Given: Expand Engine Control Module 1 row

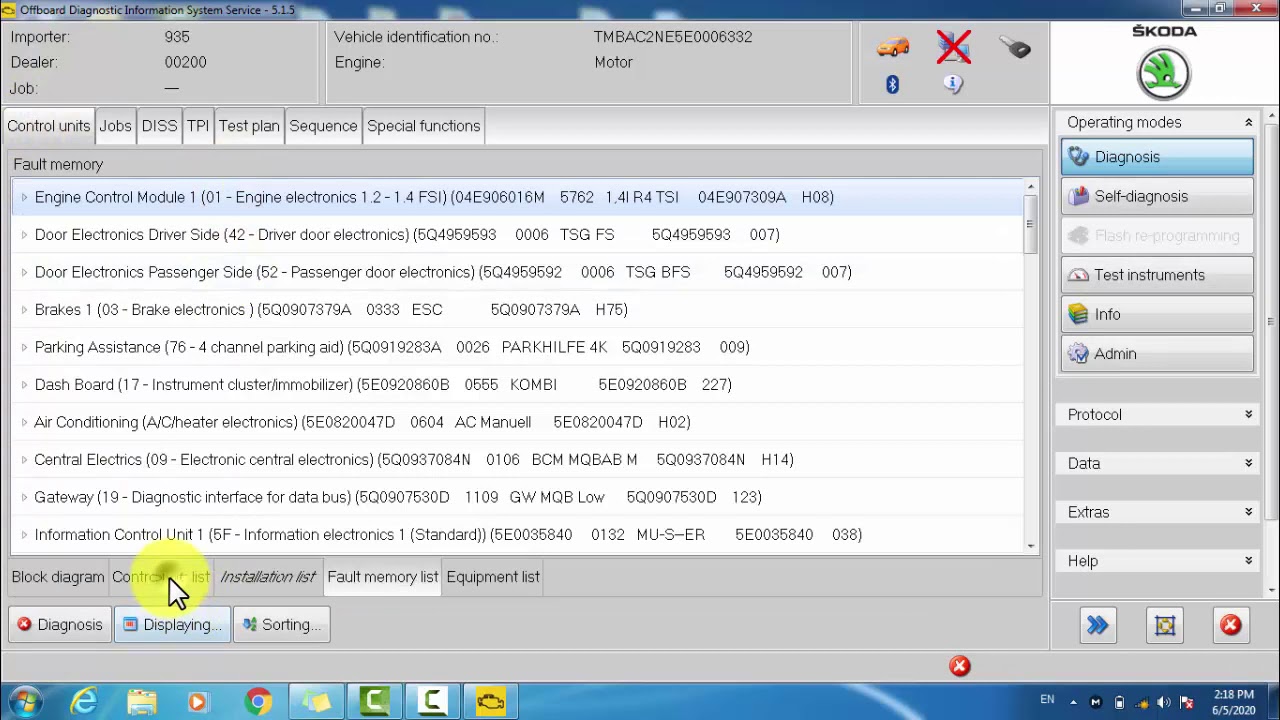Looking at the screenshot, I should pos(24,197).
